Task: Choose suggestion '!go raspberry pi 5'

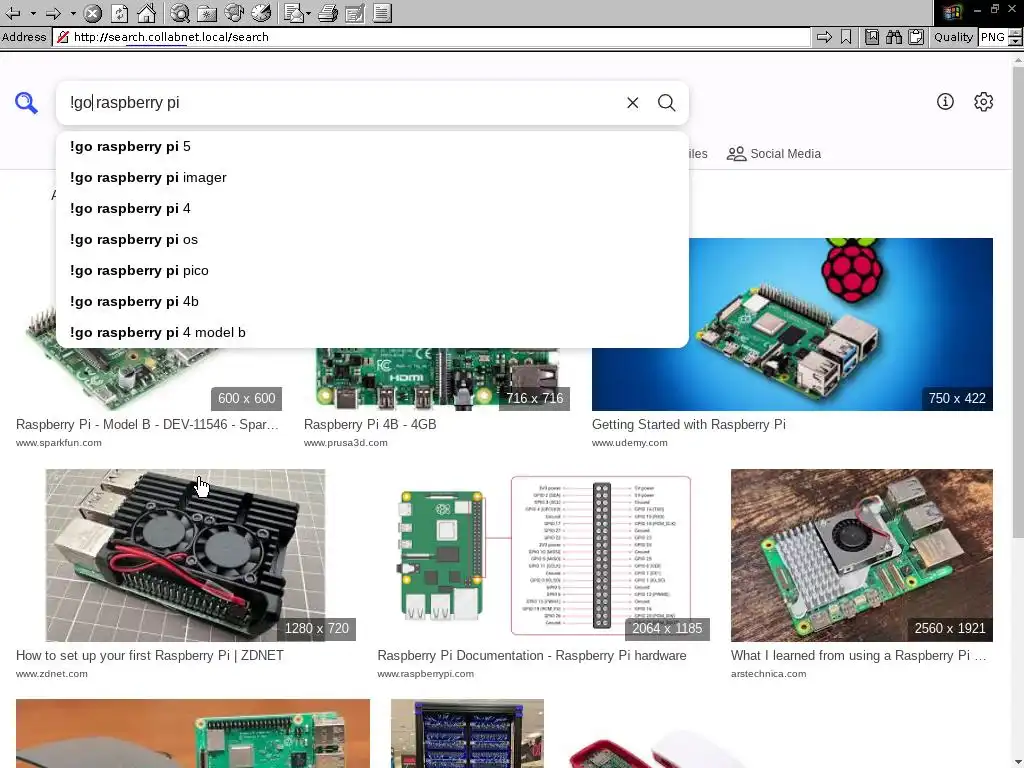Action: [372, 146]
